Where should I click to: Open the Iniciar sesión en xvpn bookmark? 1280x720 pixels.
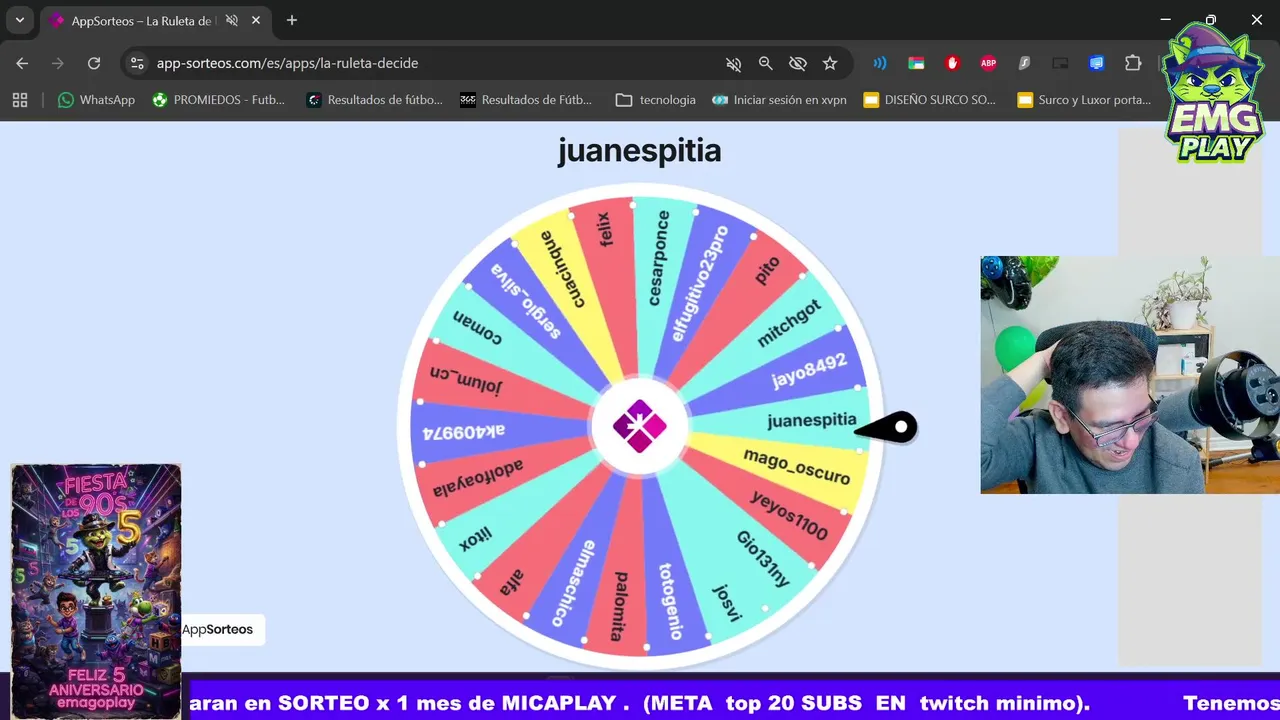point(781,100)
